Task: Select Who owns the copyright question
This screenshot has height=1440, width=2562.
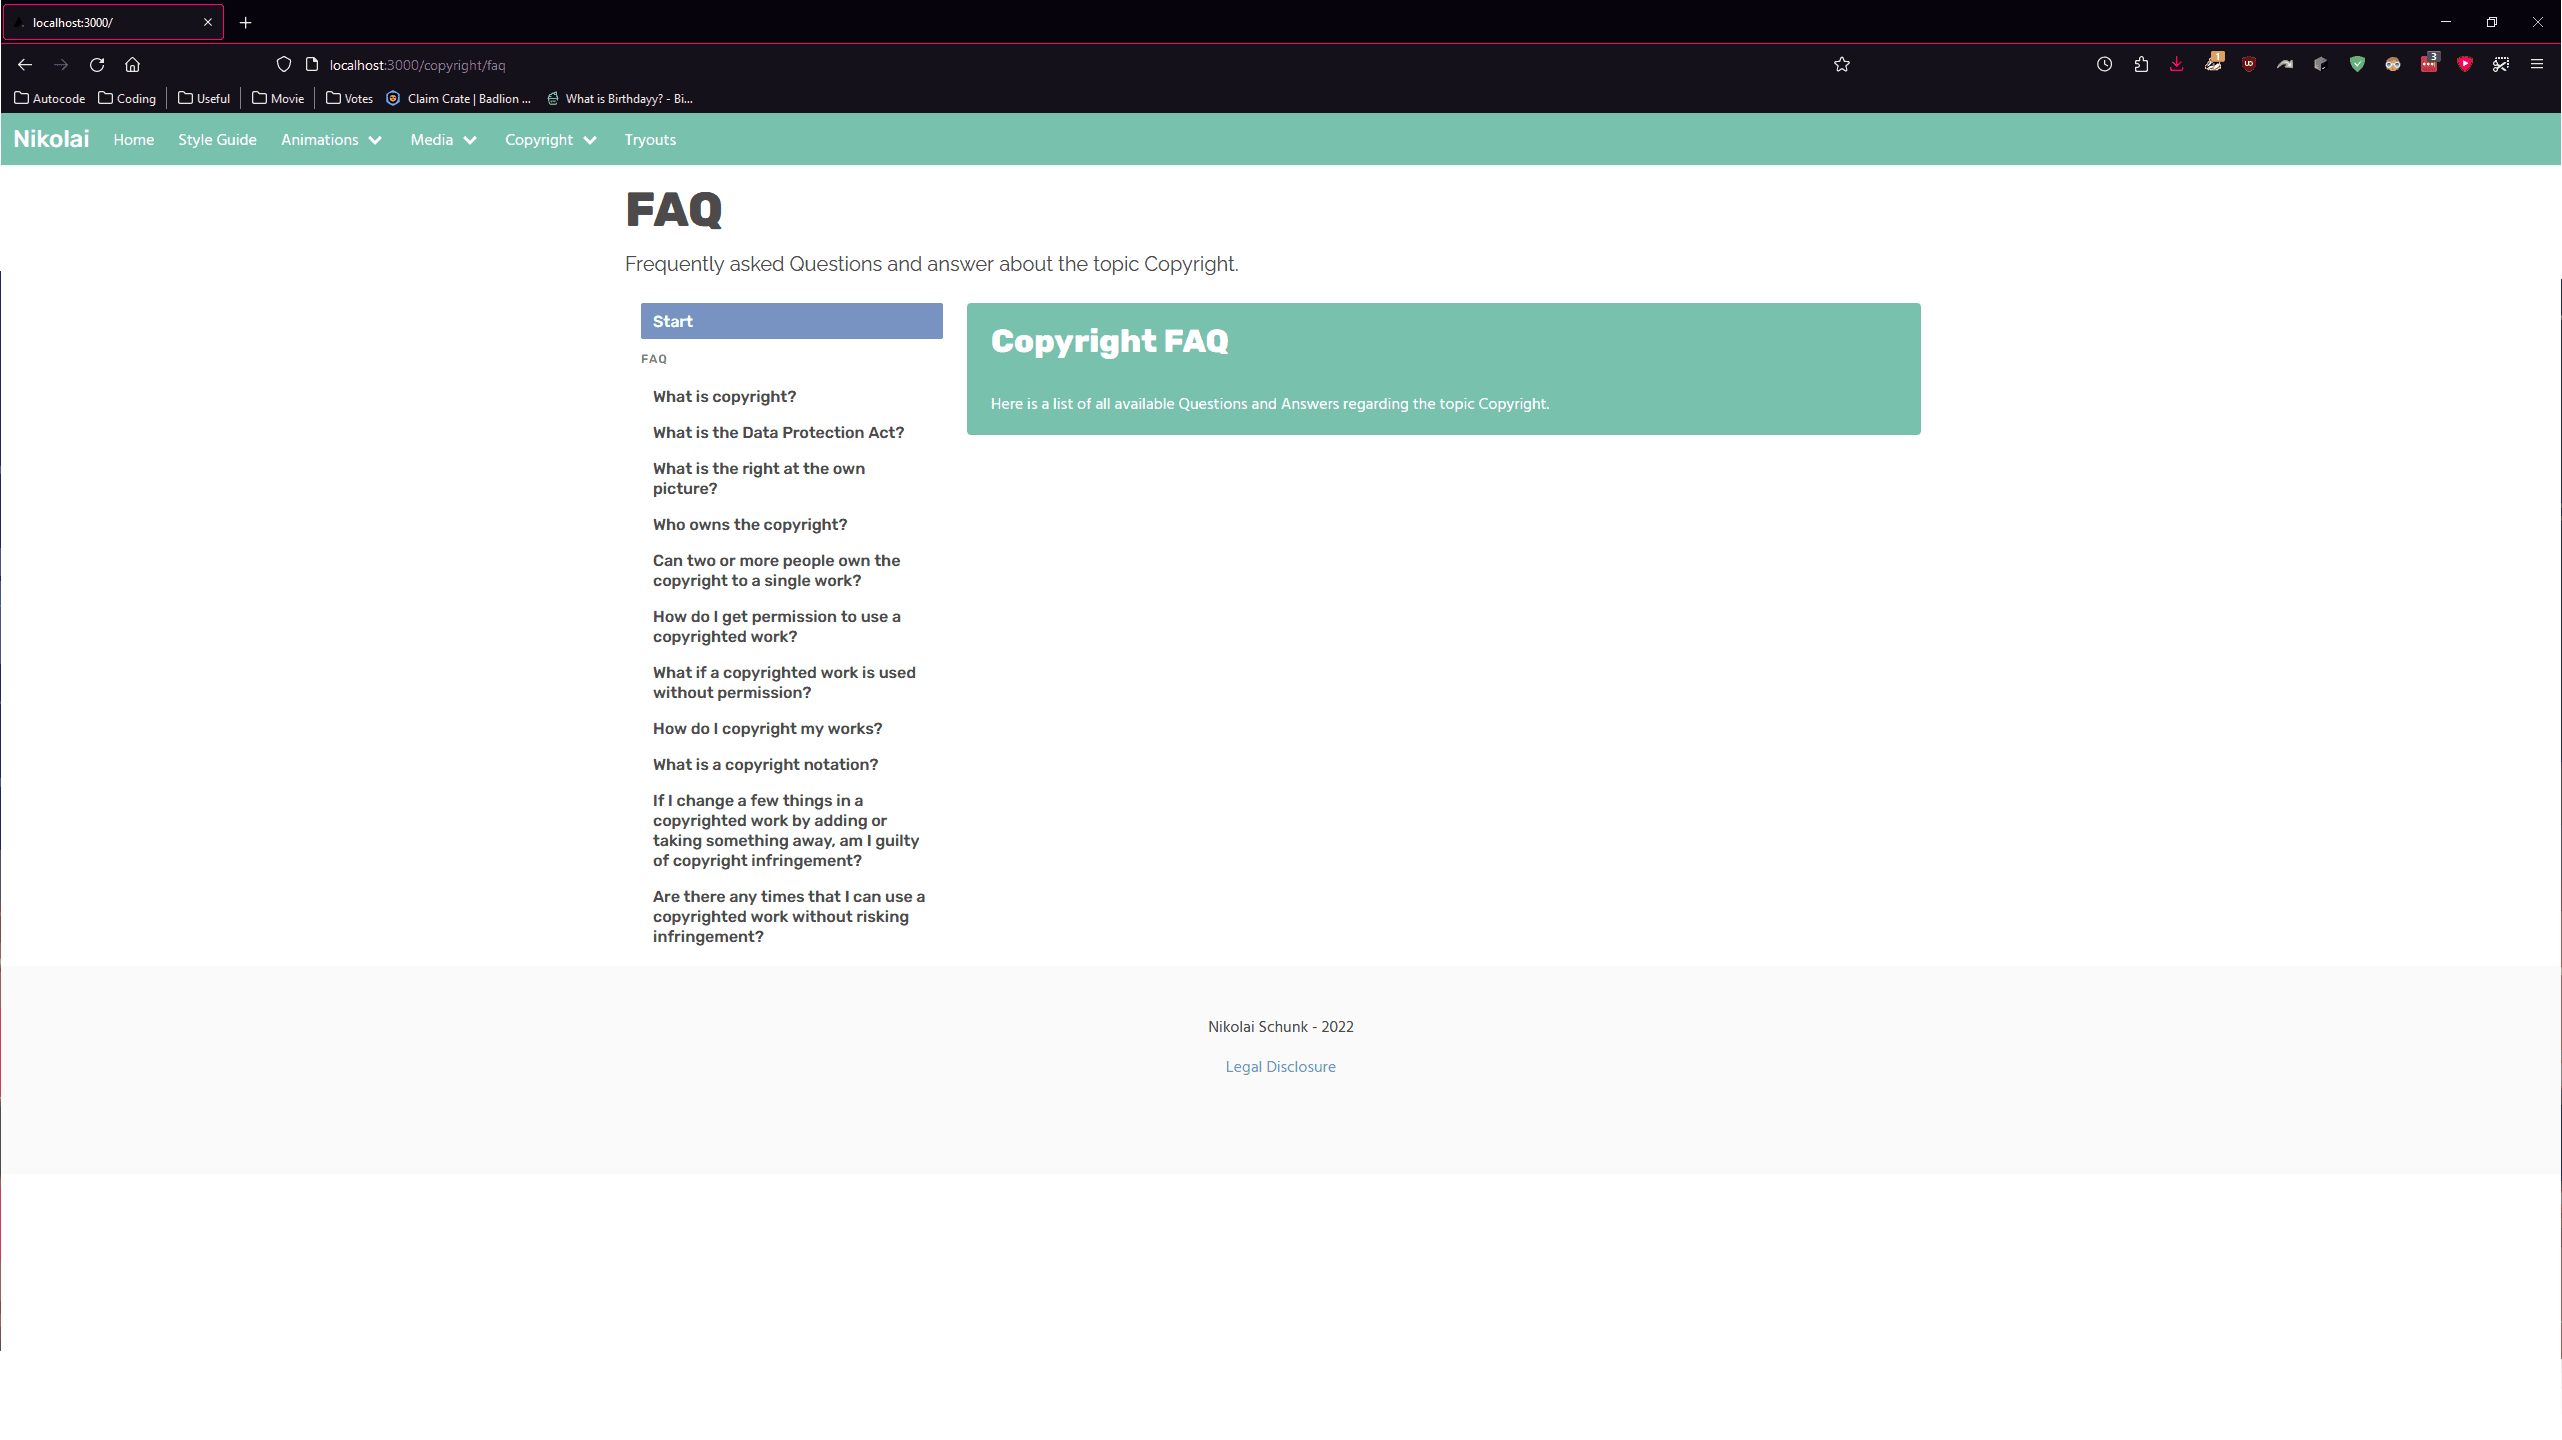Action: pyautogui.click(x=750, y=525)
